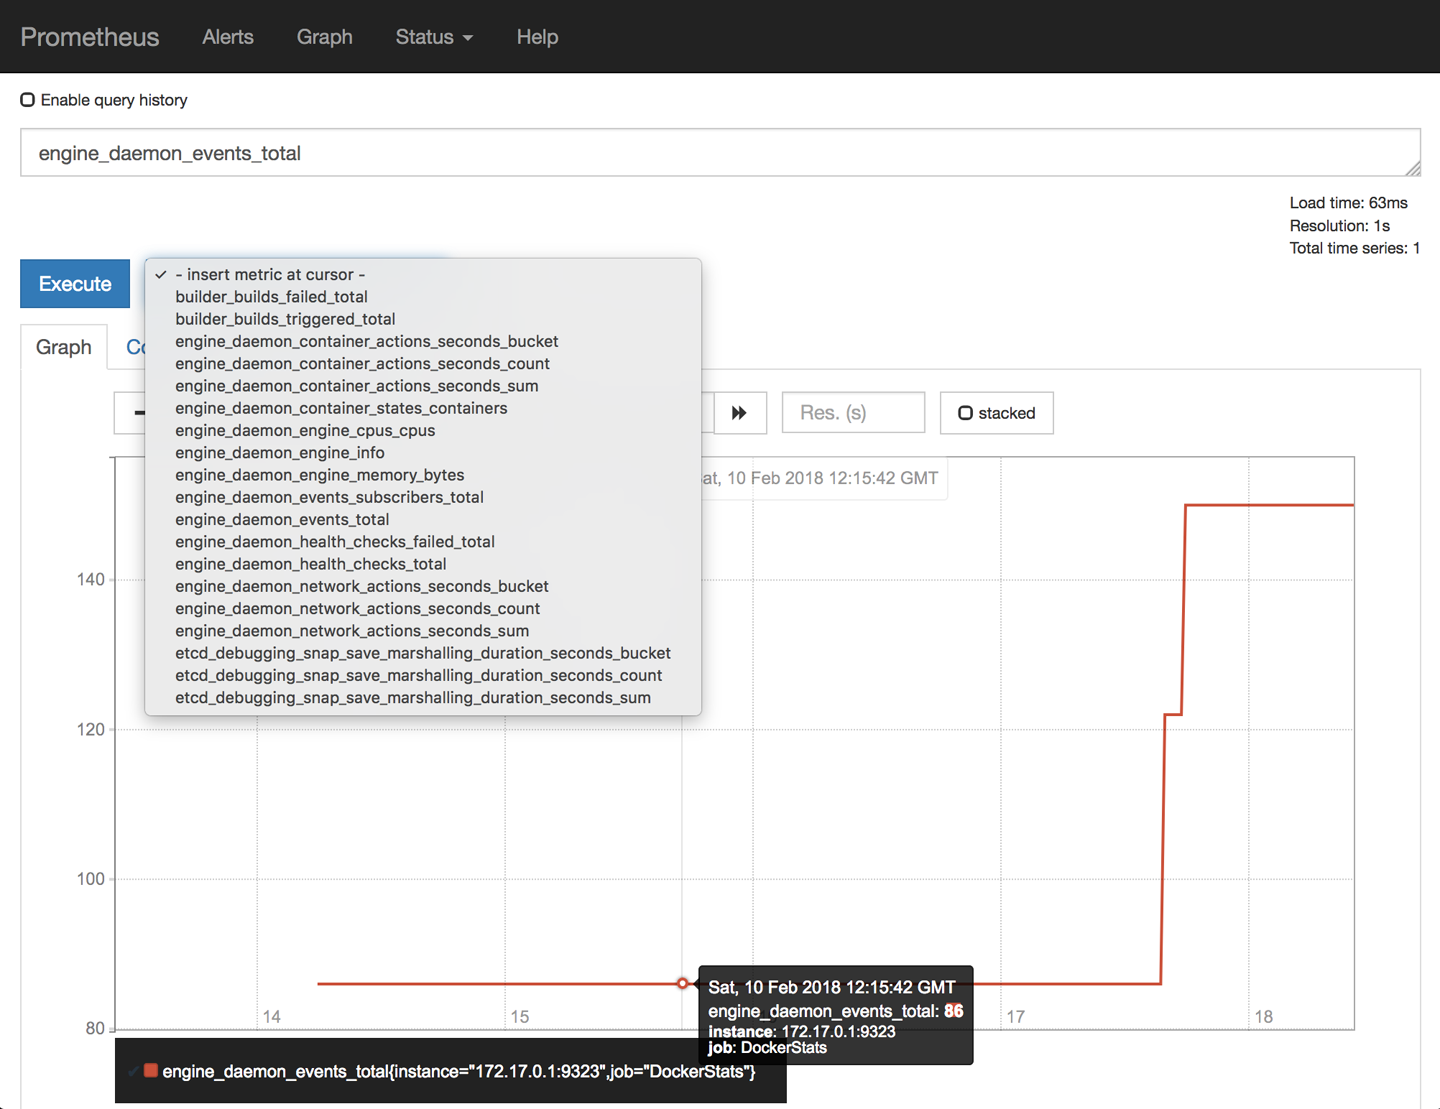Open the Help menu

pyautogui.click(x=537, y=36)
